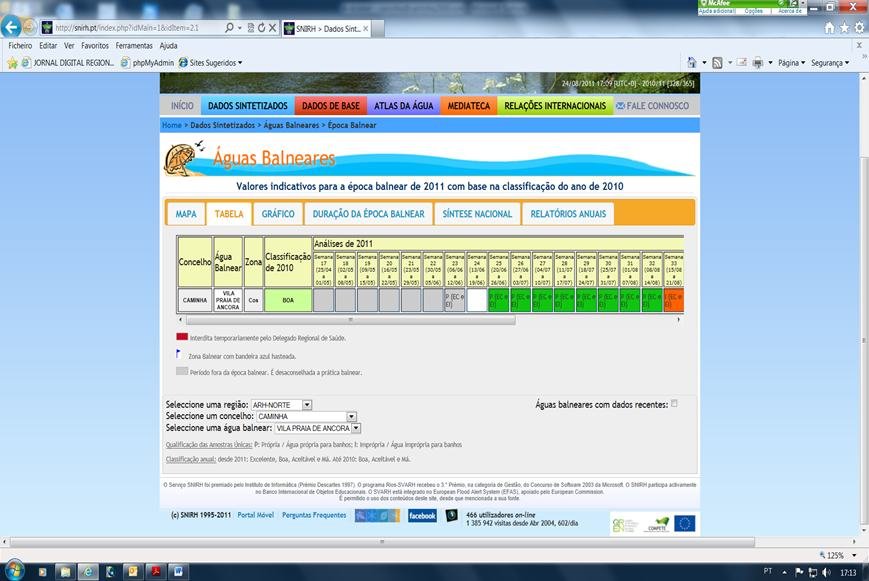Open the Favoritos menu in menu bar
Image resolution: width=869 pixels, height=581 pixels.
(95, 46)
